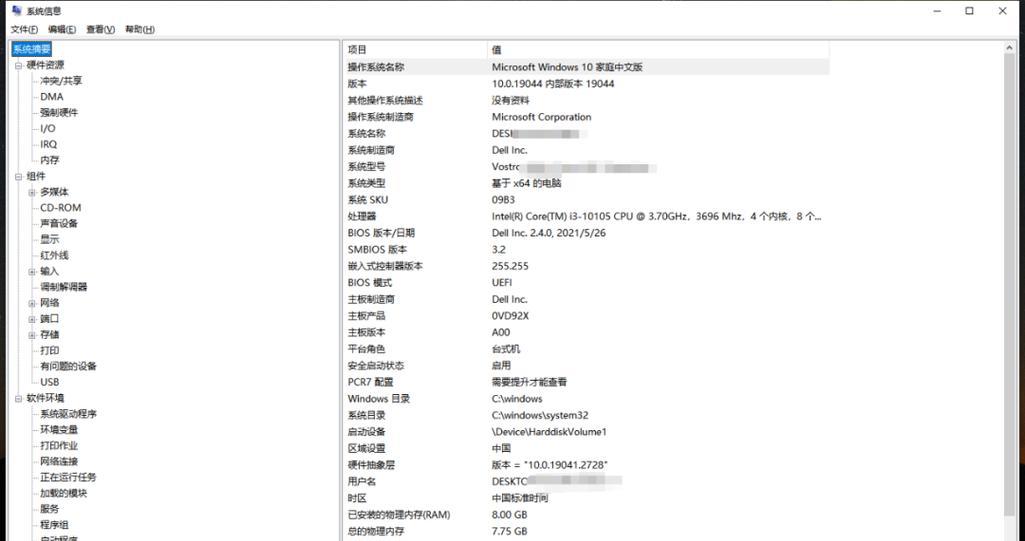Select the 程序组 tree item
Viewport: 1025px width, 541px height.
coord(54,525)
